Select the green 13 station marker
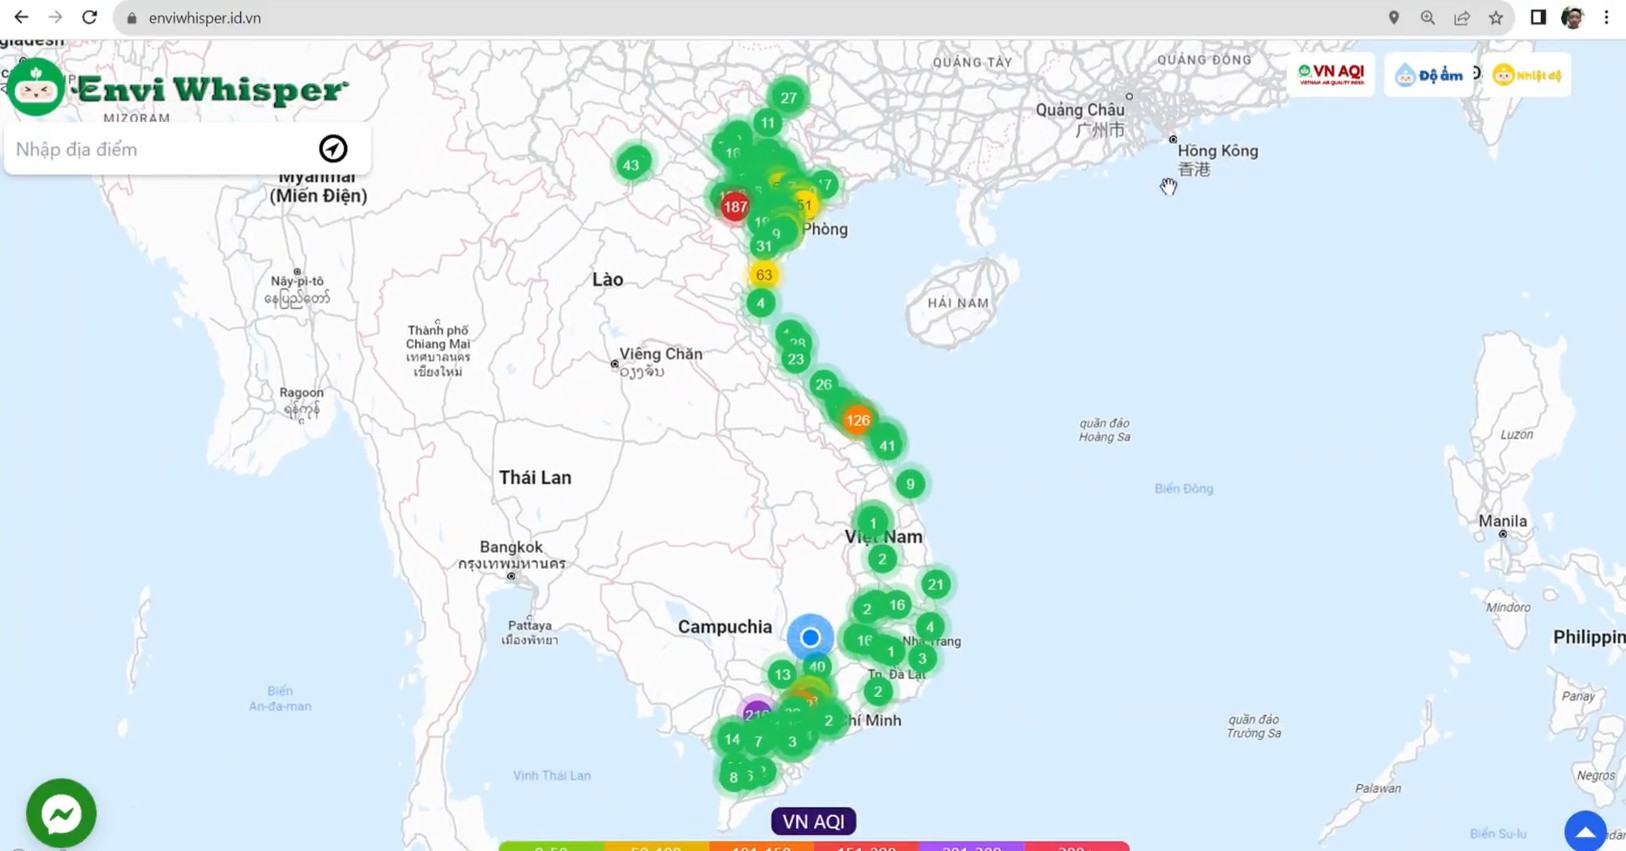Image resolution: width=1626 pixels, height=851 pixels. (782, 675)
